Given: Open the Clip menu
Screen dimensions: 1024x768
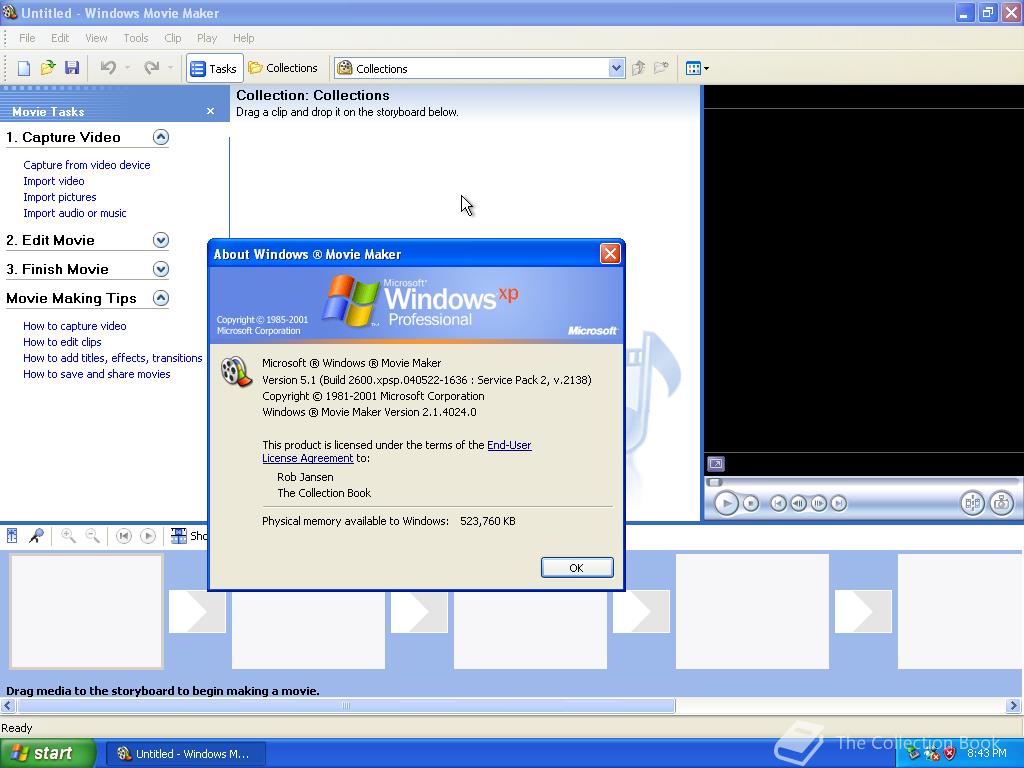Looking at the screenshot, I should [172, 38].
